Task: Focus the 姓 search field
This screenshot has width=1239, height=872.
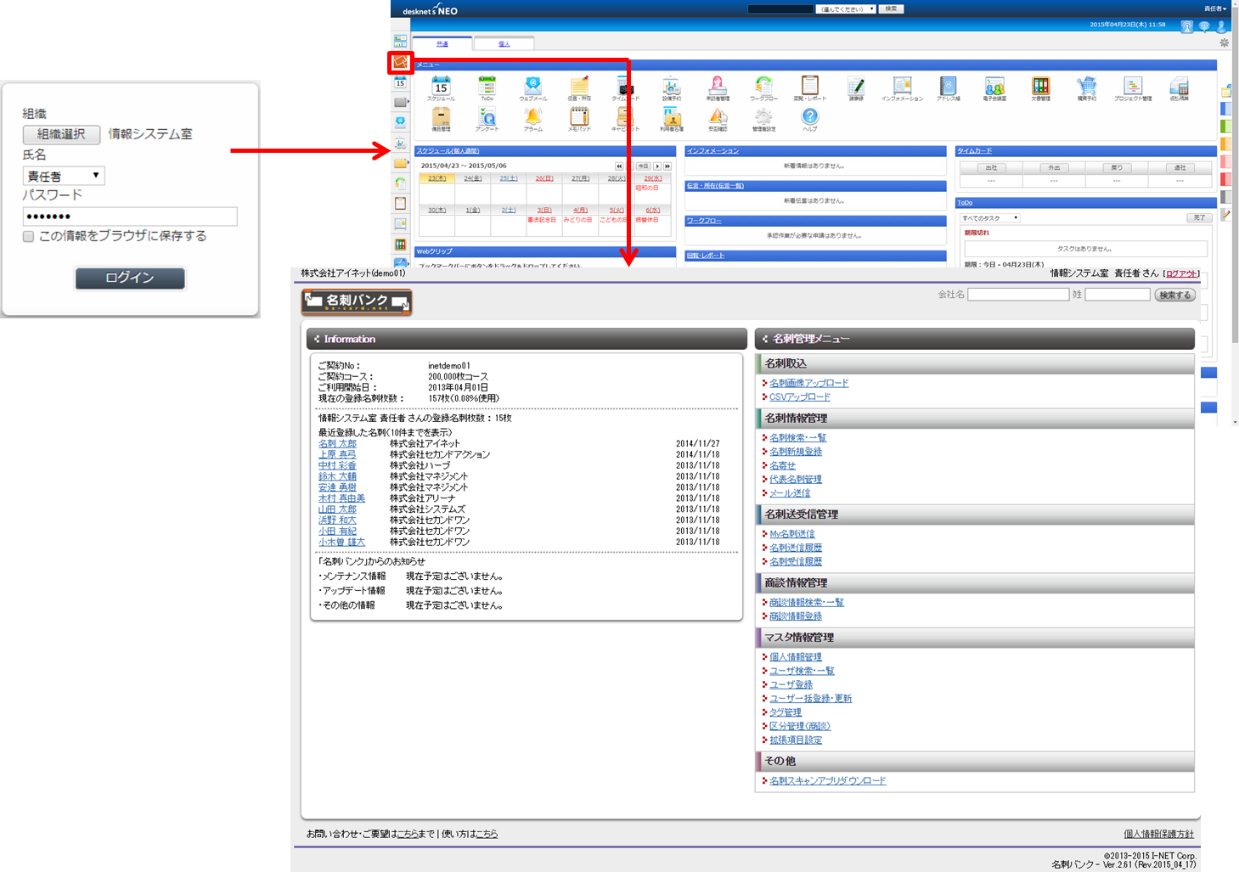Action: 1117,295
